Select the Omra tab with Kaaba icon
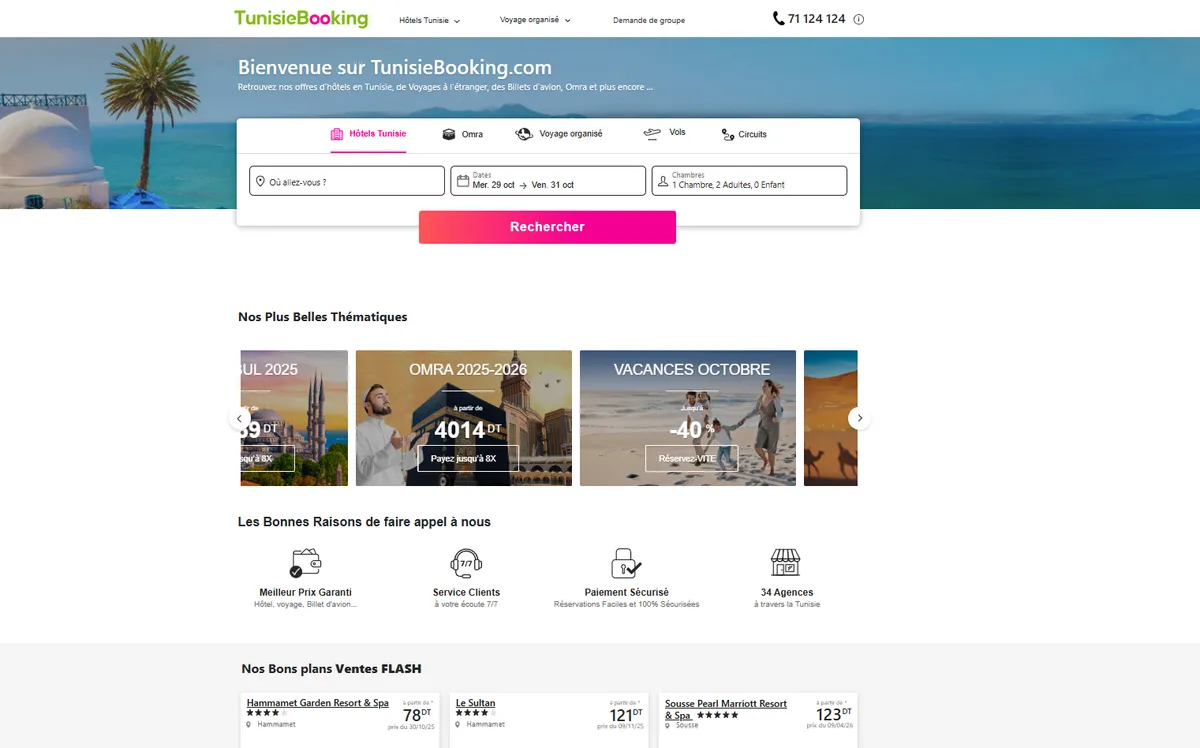1200x748 pixels. (x=462, y=134)
